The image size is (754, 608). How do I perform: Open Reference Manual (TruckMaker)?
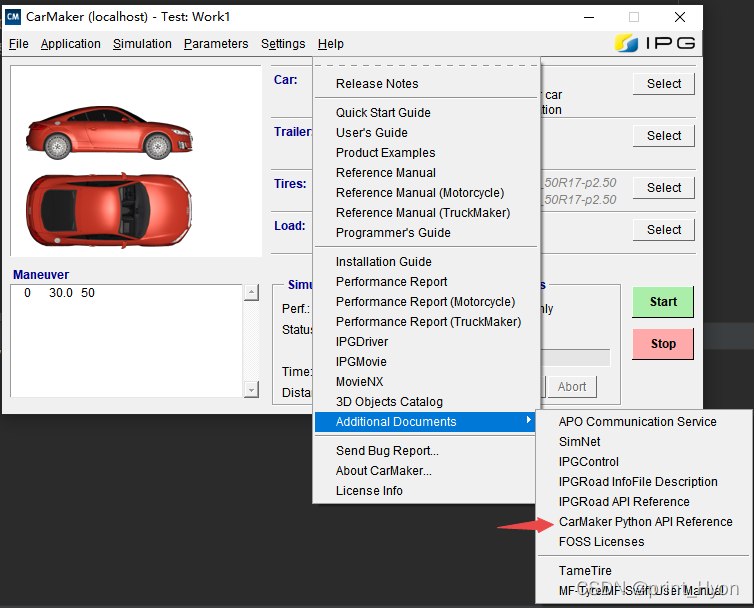[x=426, y=213]
